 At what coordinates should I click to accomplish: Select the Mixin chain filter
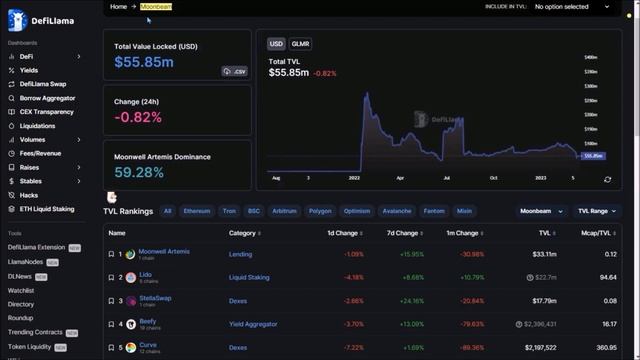(464, 211)
